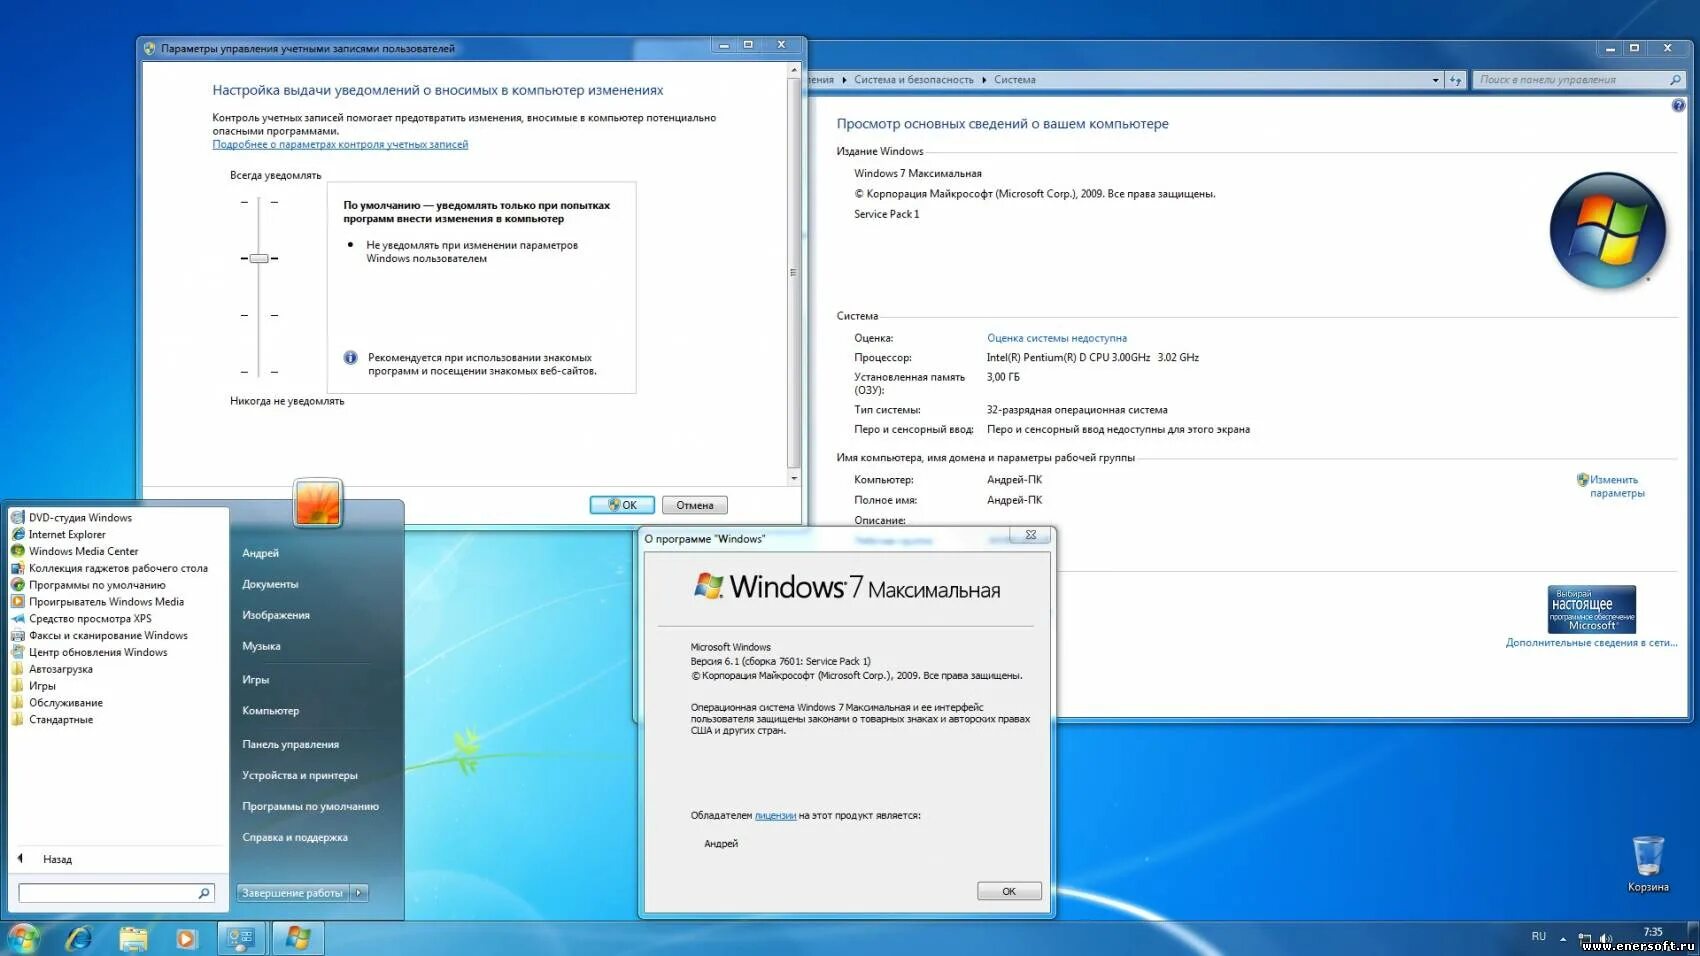1700x956 pixels.
Task: Open Windows Media Player taskbar icon
Action: tap(186, 938)
